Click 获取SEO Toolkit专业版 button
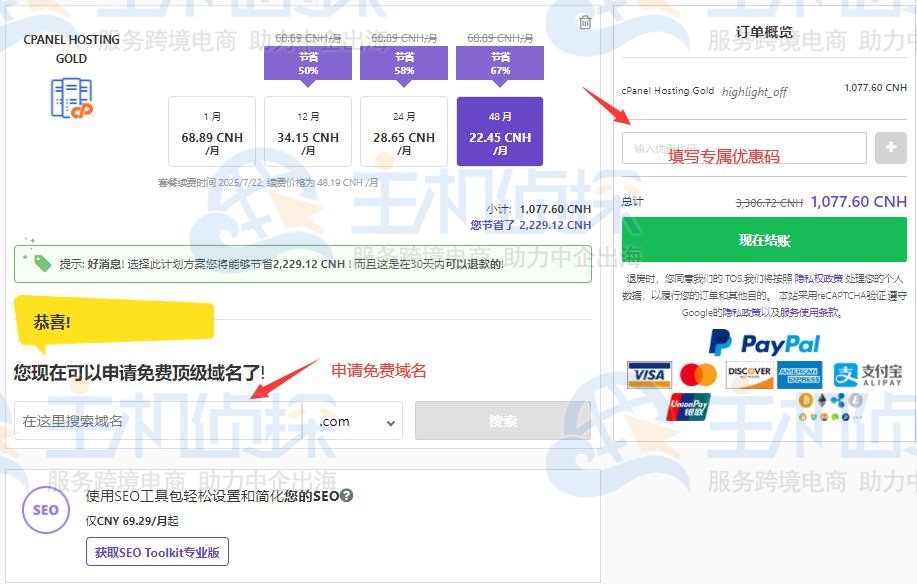 [x=157, y=552]
